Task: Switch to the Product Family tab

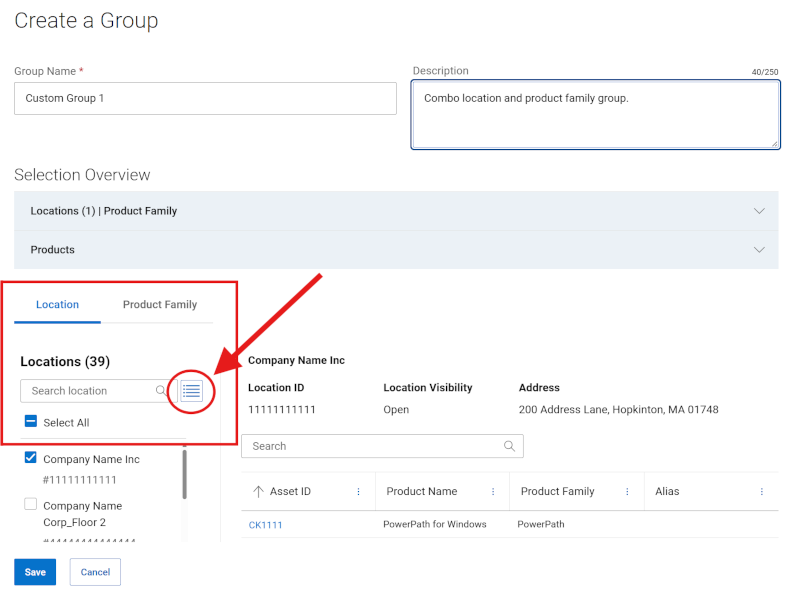Action: click(159, 304)
